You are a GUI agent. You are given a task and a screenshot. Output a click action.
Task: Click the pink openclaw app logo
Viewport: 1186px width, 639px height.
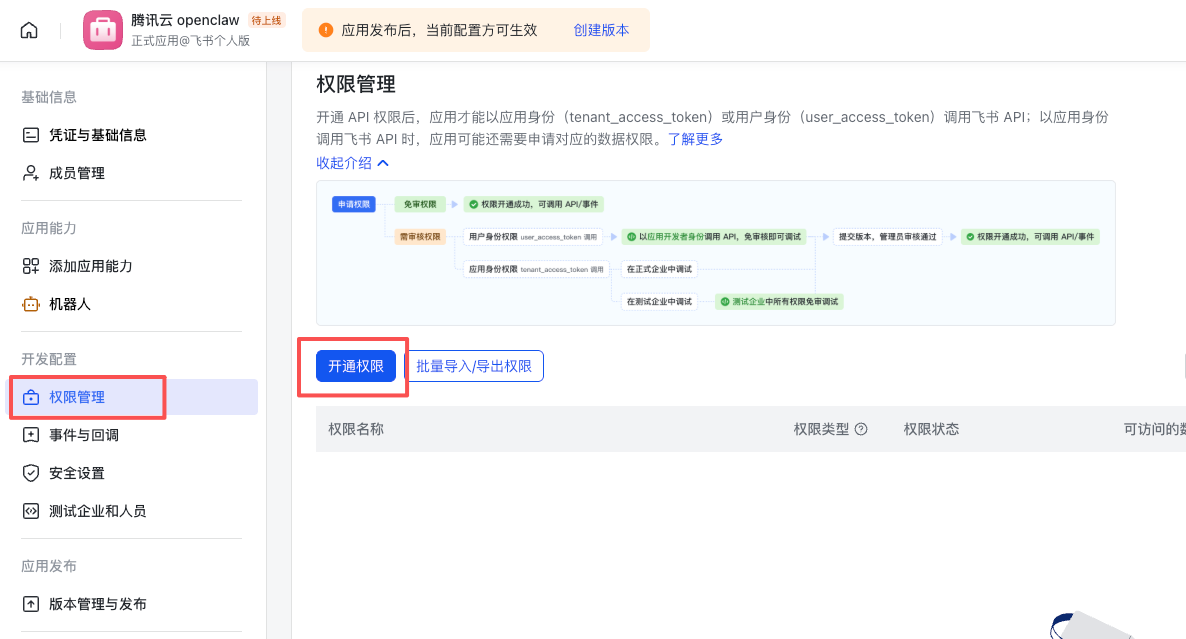point(102,30)
